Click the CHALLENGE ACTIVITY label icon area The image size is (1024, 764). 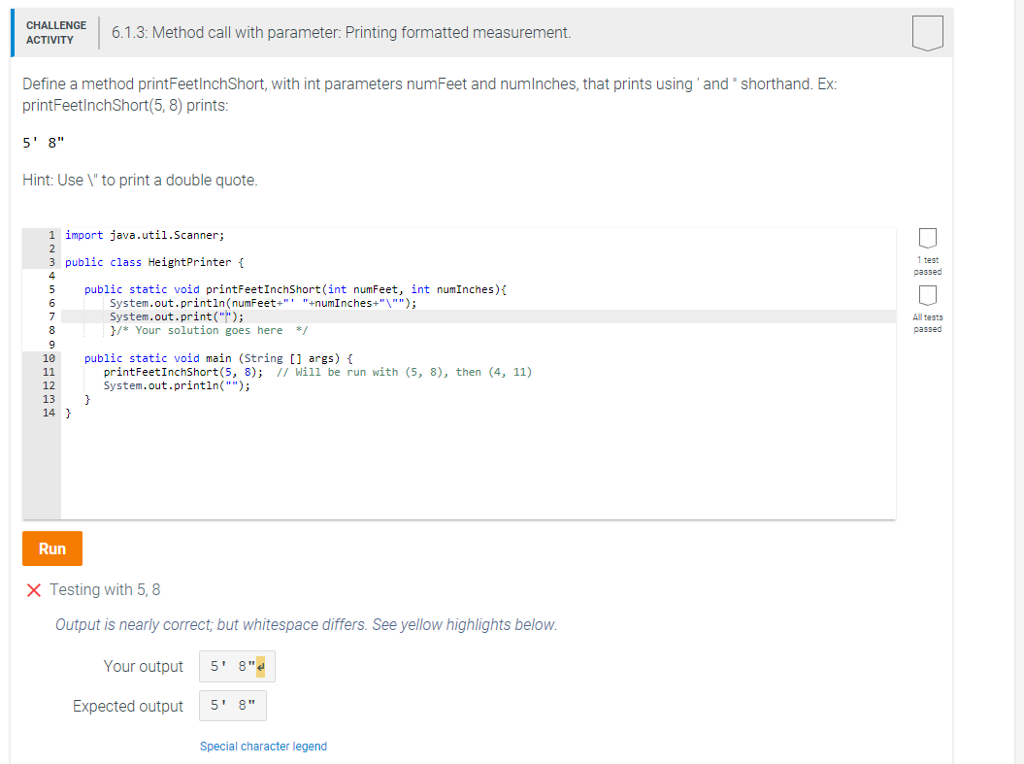point(56,32)
